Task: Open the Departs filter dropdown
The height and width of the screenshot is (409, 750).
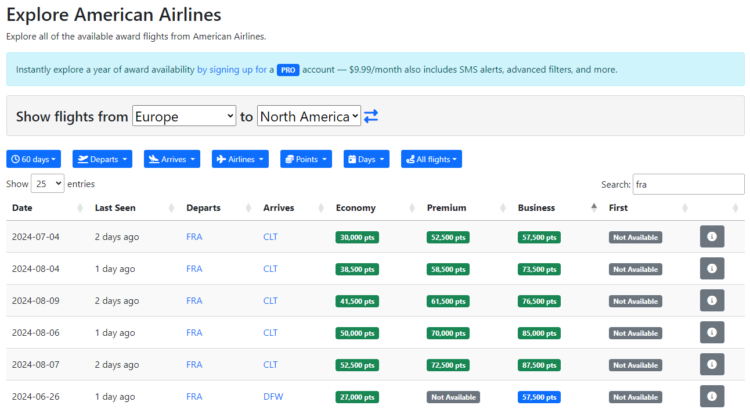Action: pyautogui.click(x=102, y=159)
